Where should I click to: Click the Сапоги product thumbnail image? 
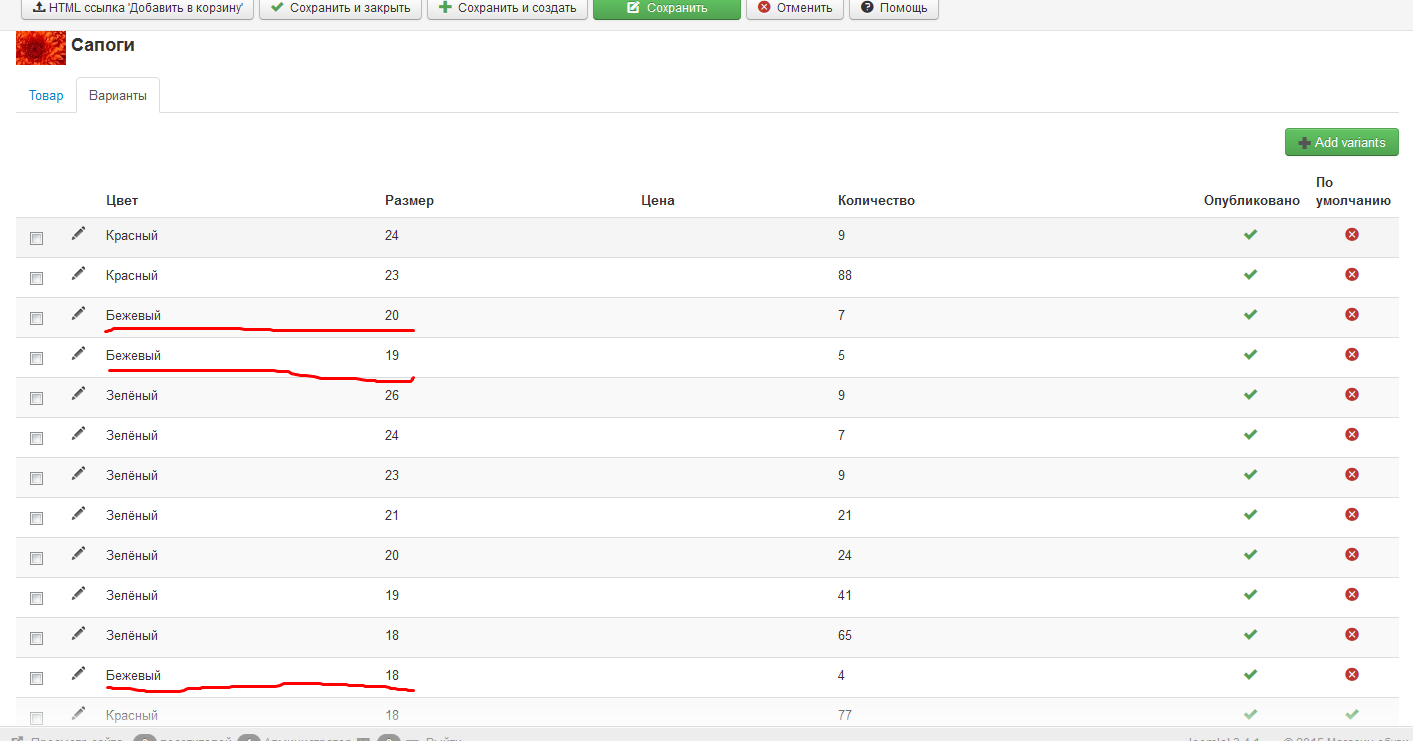point(41,47)
